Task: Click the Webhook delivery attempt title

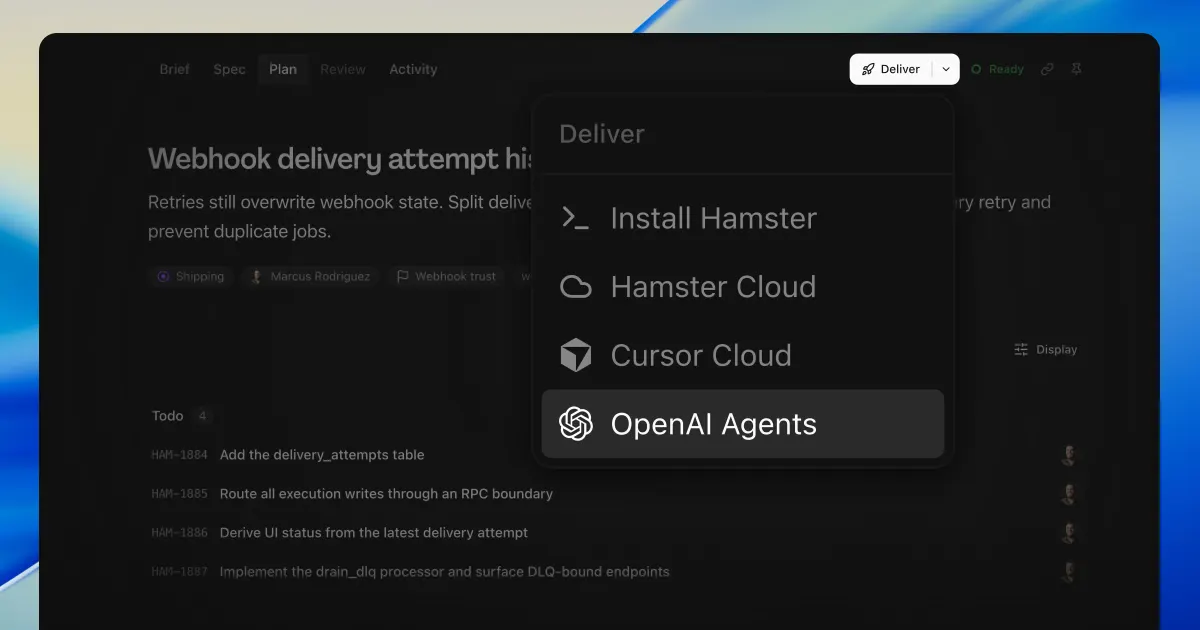Action: tap(340, 159)
